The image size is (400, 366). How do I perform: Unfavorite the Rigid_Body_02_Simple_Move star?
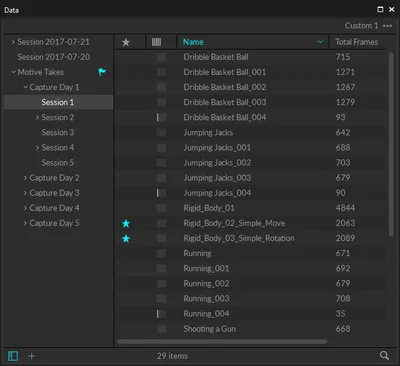click(x=126, y=223)
